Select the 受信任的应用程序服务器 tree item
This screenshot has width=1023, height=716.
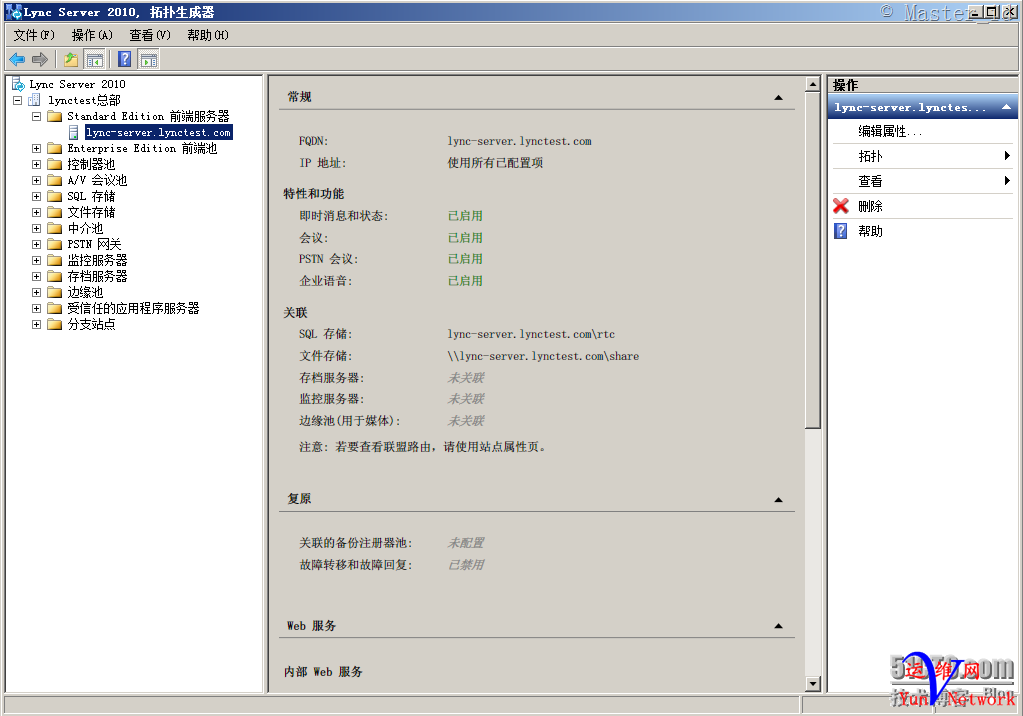click(x=134, y=308)
